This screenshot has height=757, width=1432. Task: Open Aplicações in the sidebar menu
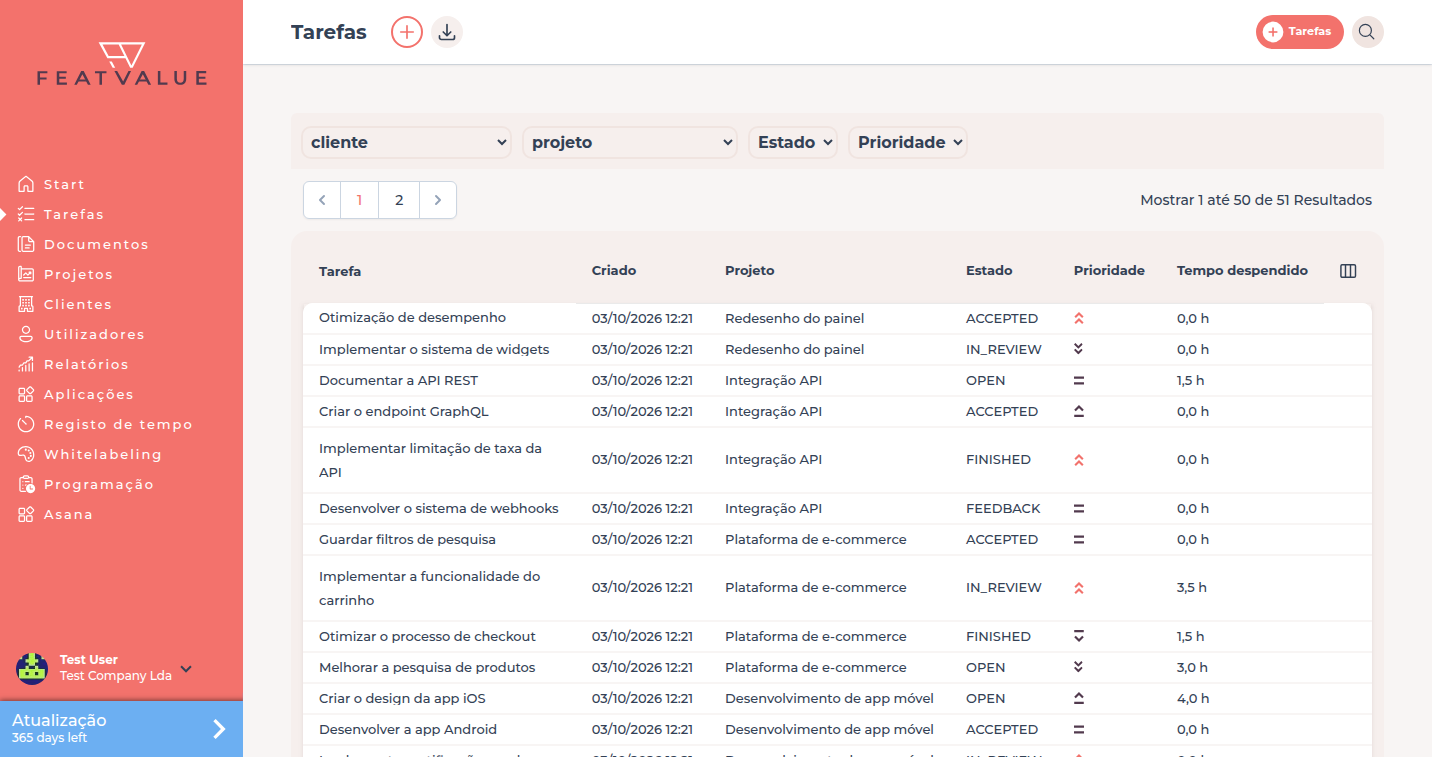click(89, 394)
